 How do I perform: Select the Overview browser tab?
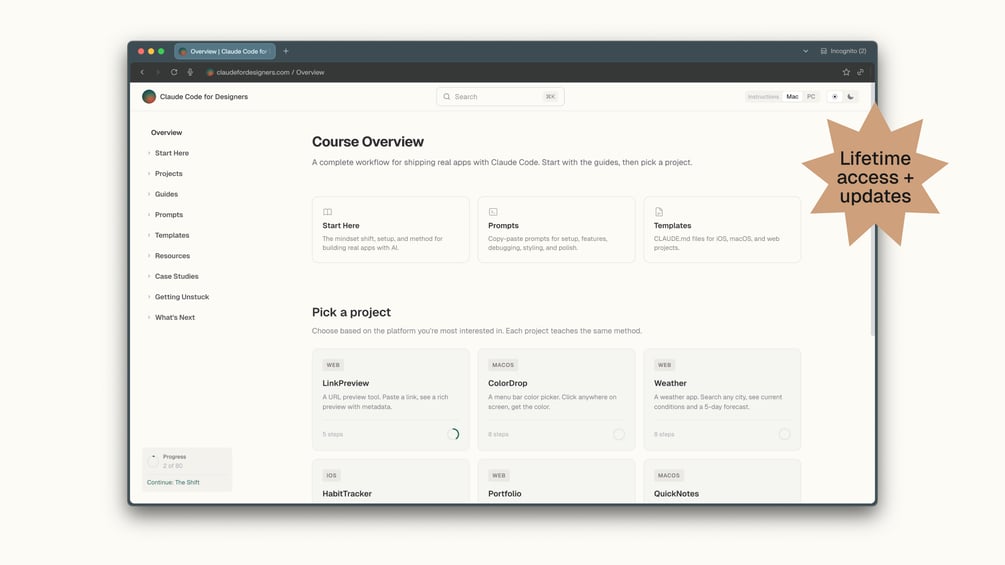pos(225,51)
